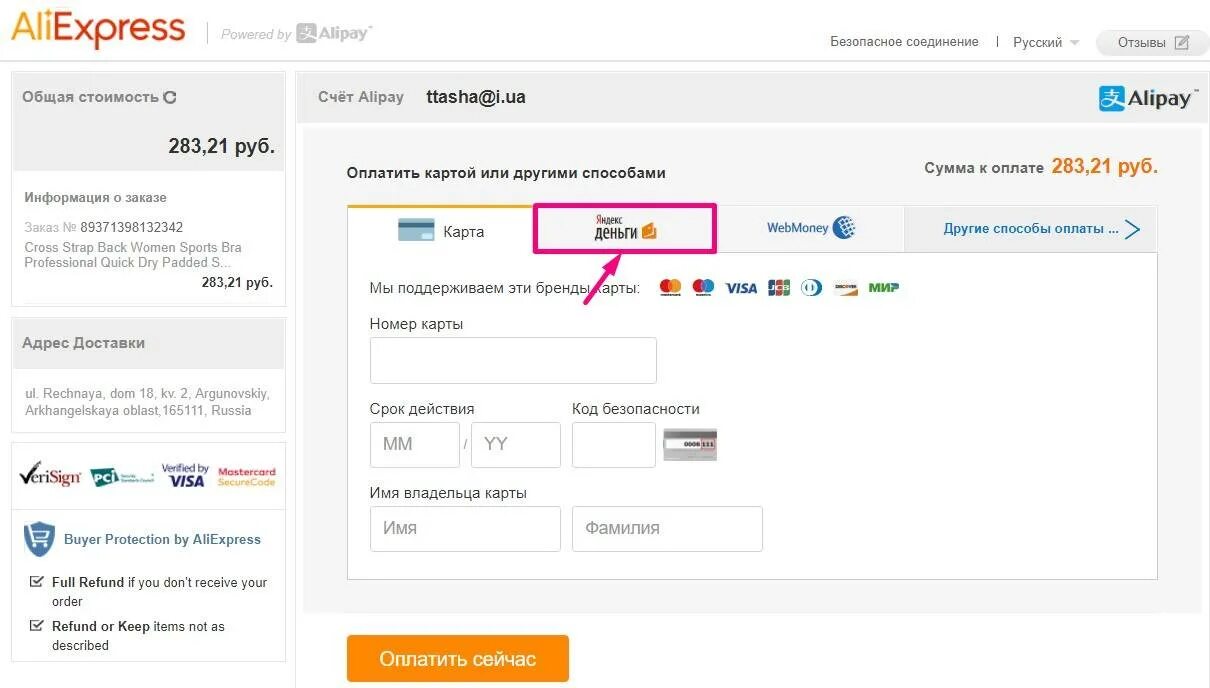Click the AliExpress logo
The width and height of the screenshot is (1210, 688).
tap(98, 29)
